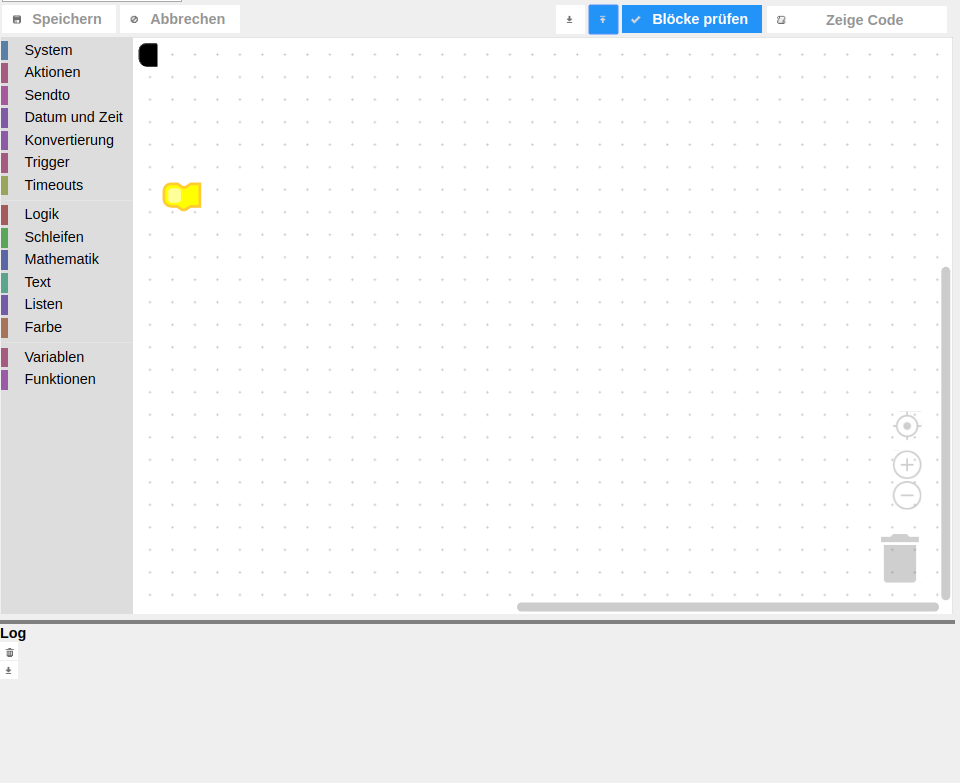
Task: Open the Mathematik block category
Action: (67, 259)
